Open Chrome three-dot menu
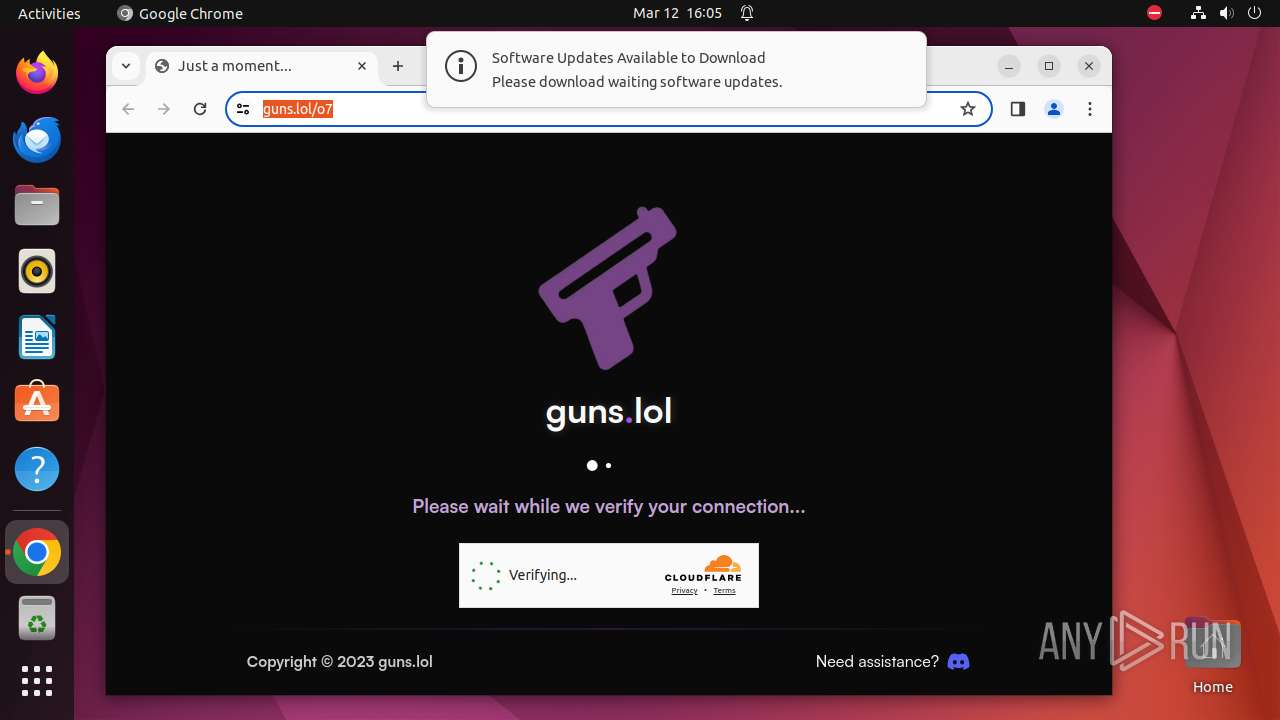 pyautogui.click(x=1090, y=109)
